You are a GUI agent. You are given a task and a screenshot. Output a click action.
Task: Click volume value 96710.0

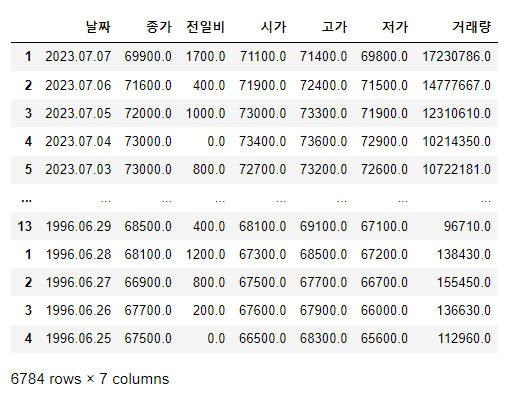pyautogui.click(x=467, y=226)
